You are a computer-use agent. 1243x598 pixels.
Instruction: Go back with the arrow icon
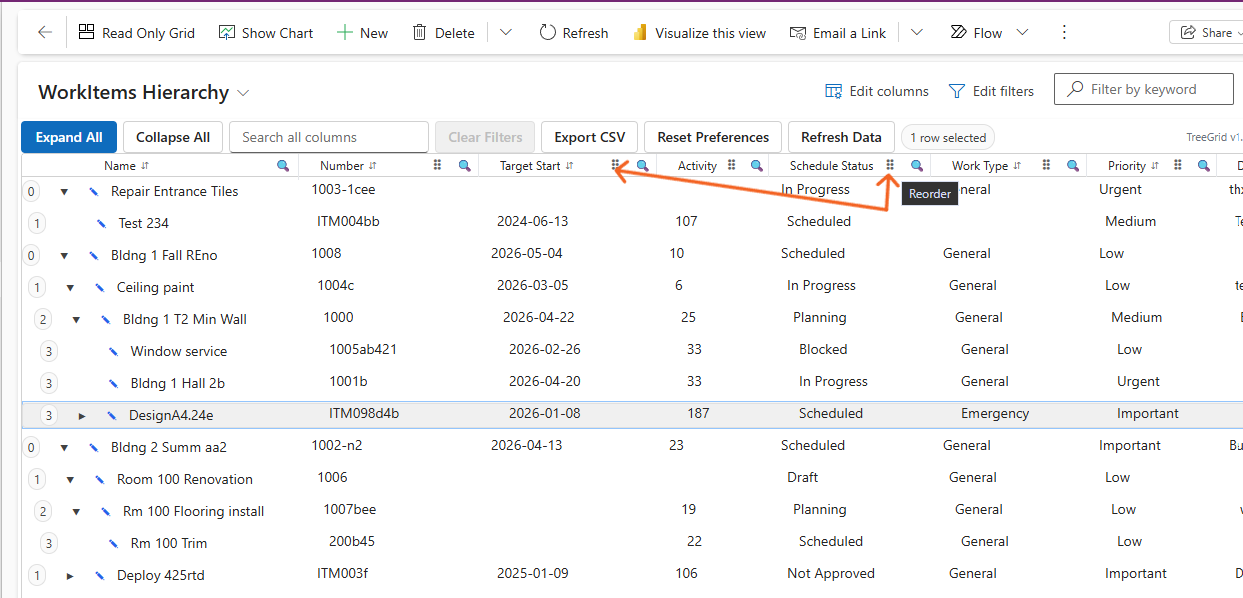coord(44,33)
